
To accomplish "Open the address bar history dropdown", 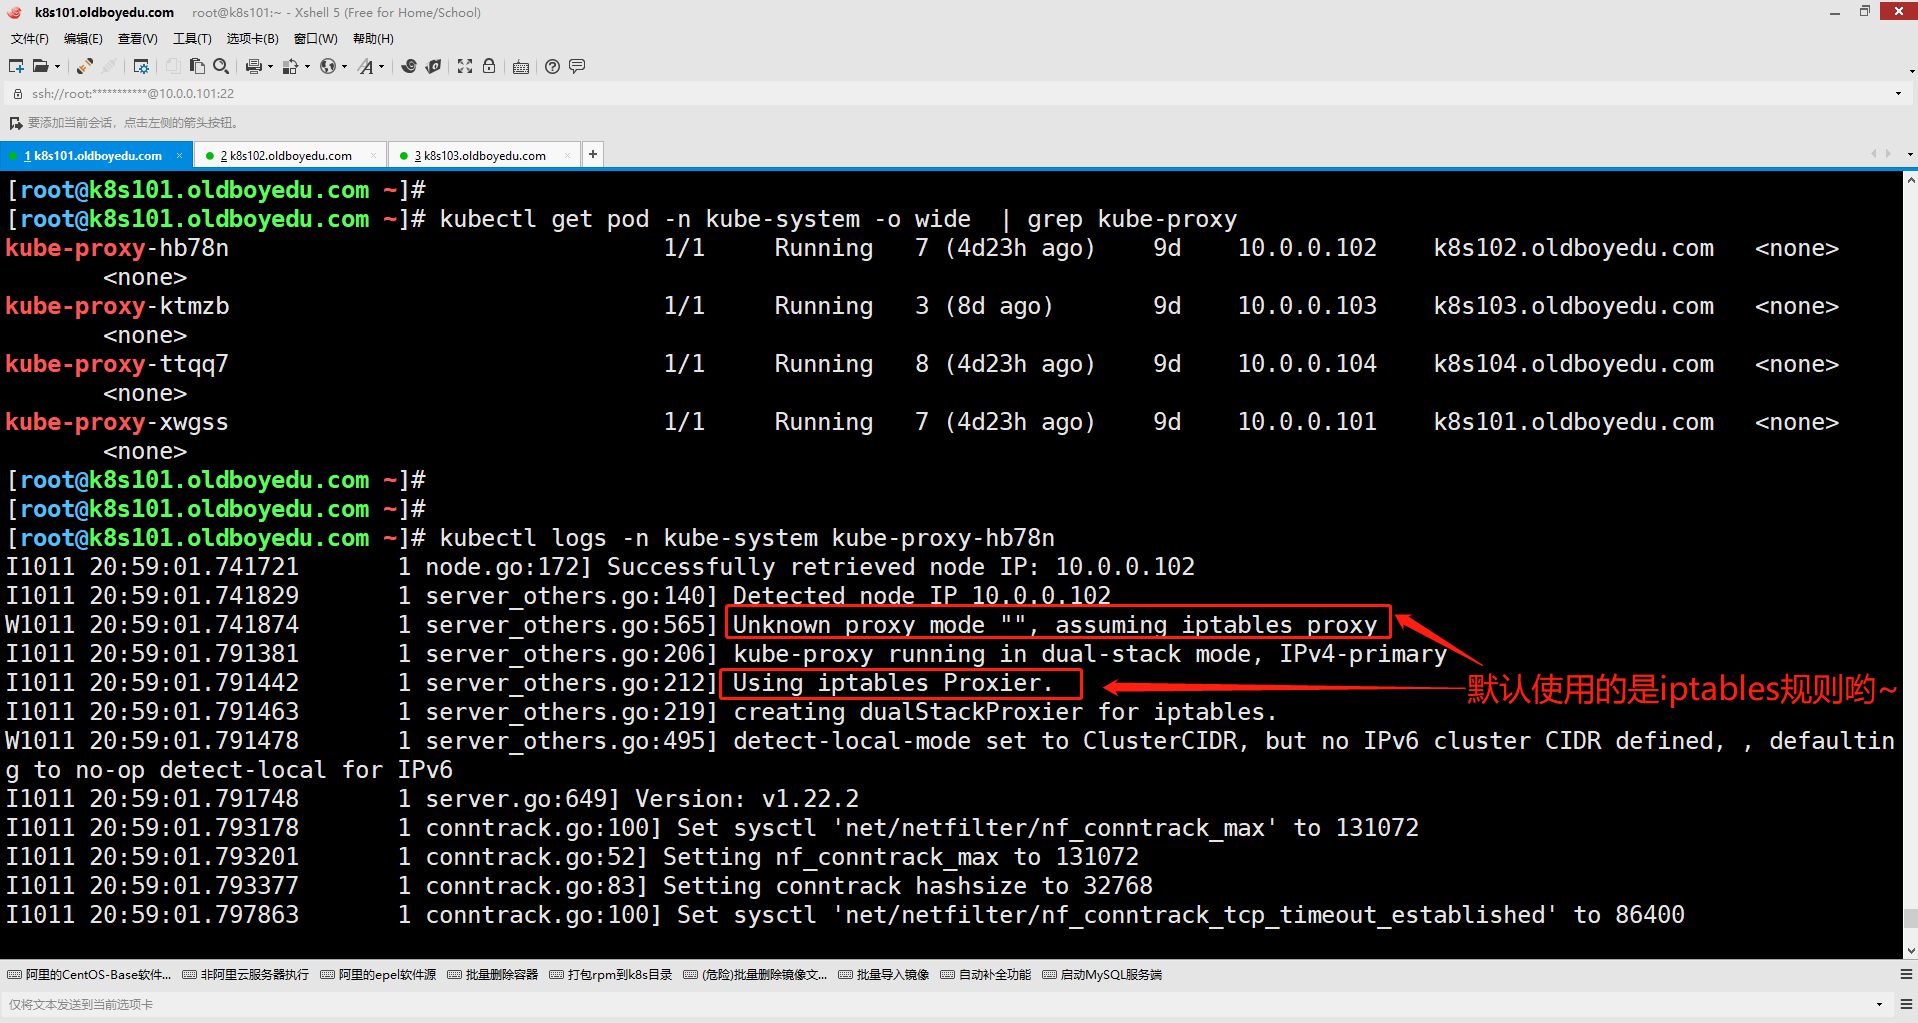I will [1898, 94].
